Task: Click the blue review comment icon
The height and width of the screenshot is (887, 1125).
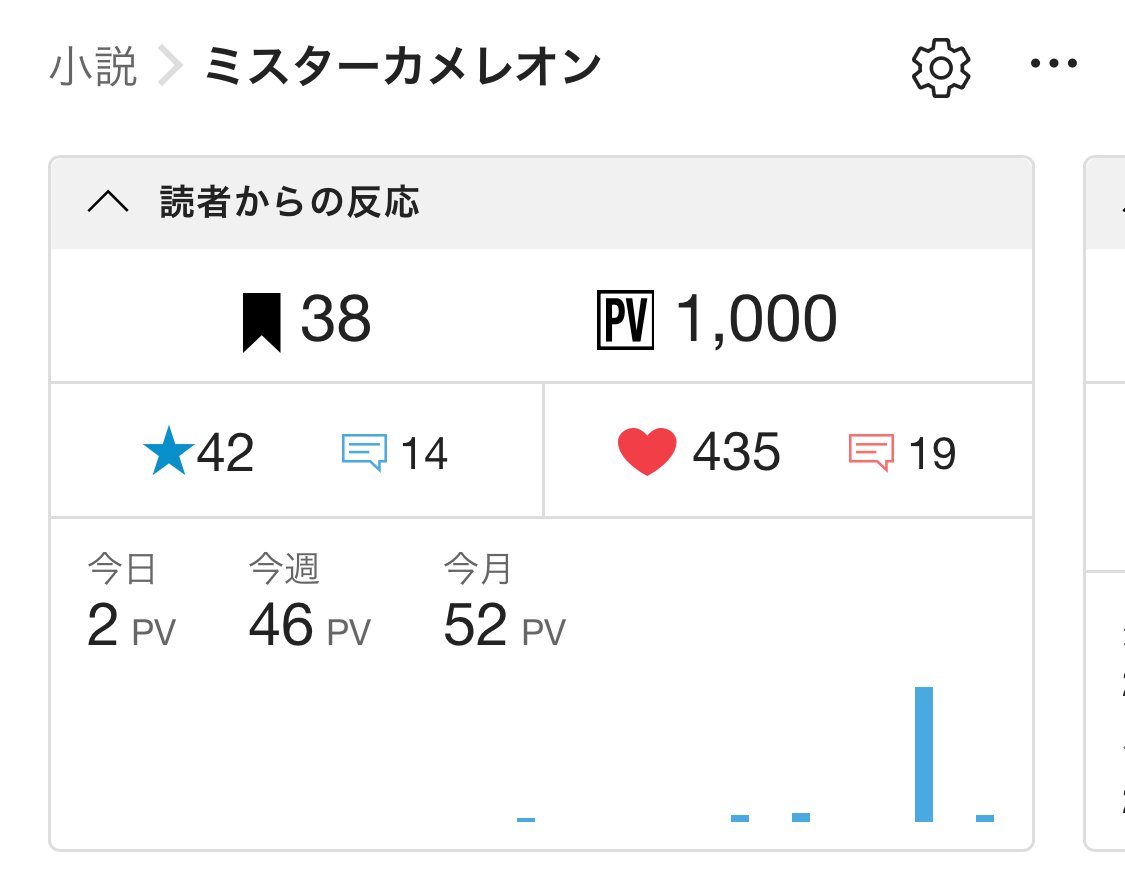Action: click(364, 453)
